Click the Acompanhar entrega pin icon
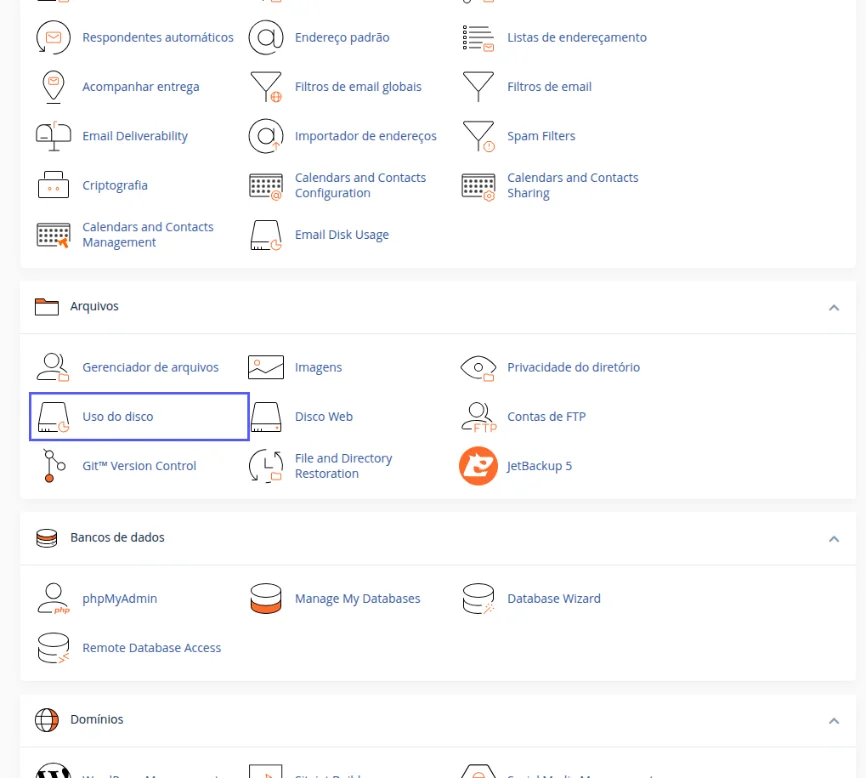866x778 pixels. 53,87
